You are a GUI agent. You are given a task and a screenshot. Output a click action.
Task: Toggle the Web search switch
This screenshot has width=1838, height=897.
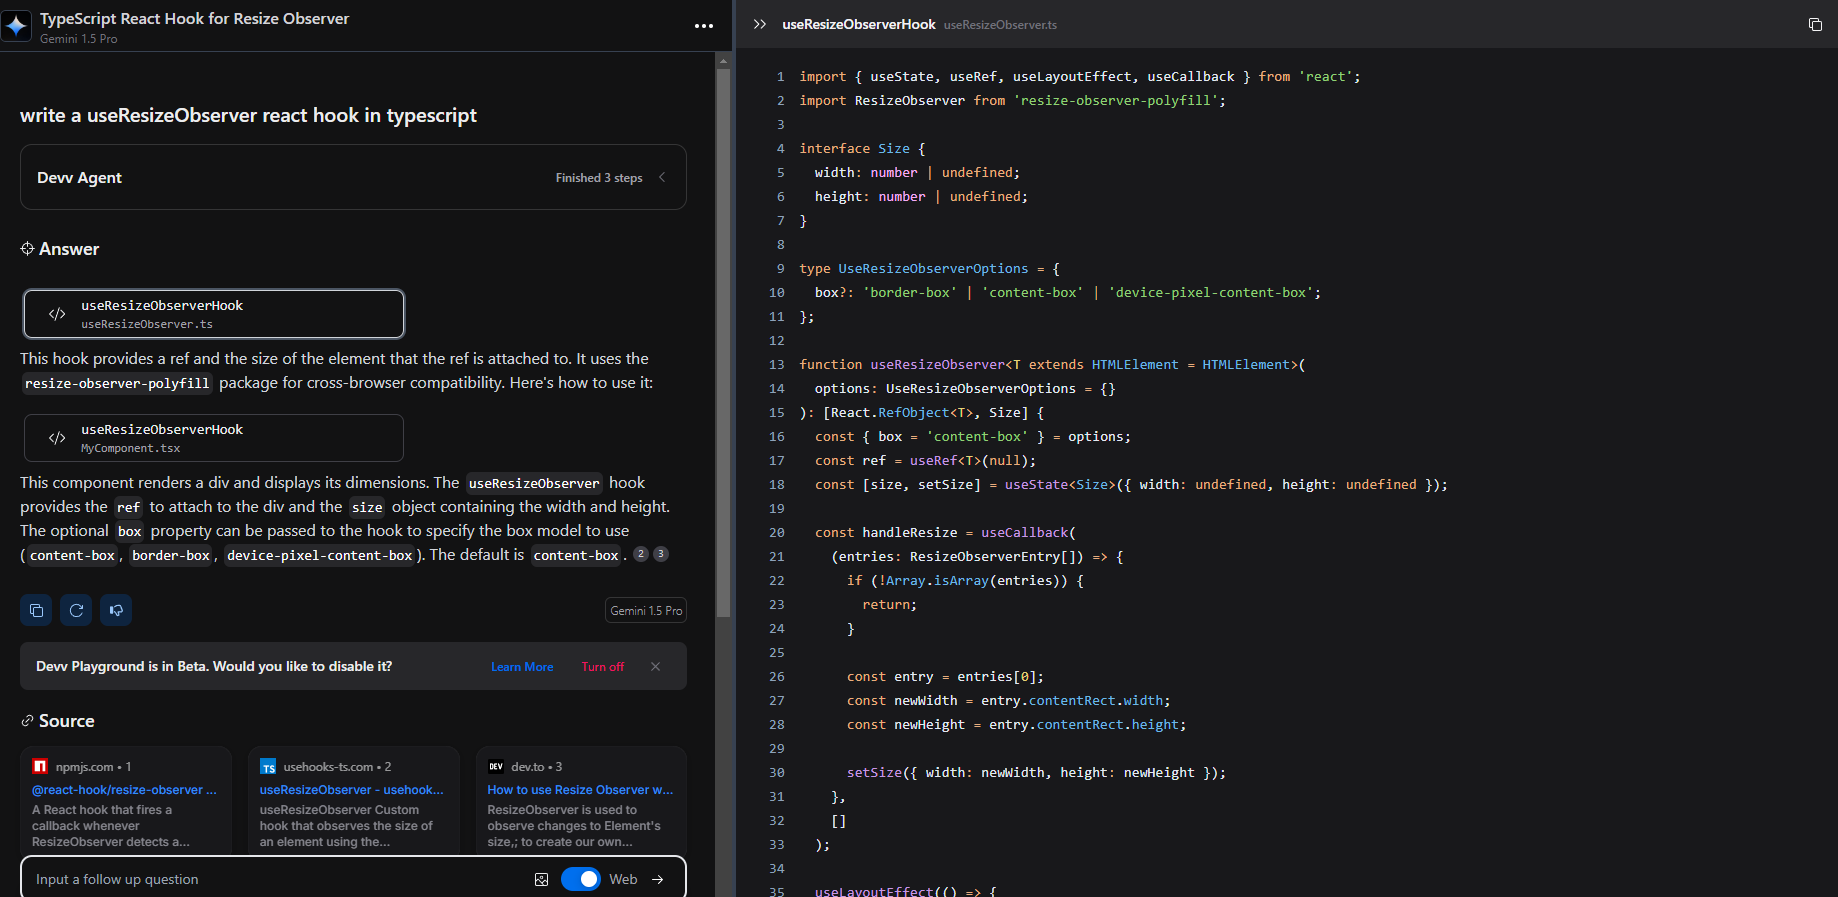(580, 879)
